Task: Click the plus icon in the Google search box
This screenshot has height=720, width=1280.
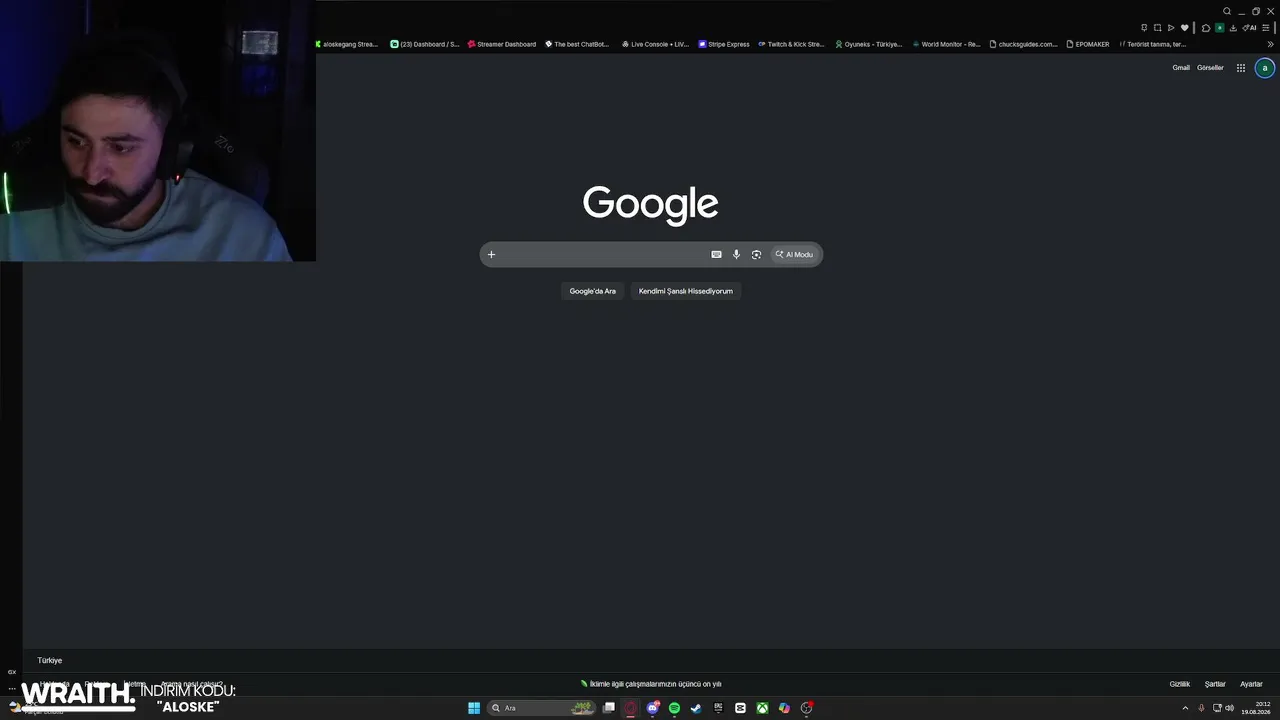Action: click(491, 254)
